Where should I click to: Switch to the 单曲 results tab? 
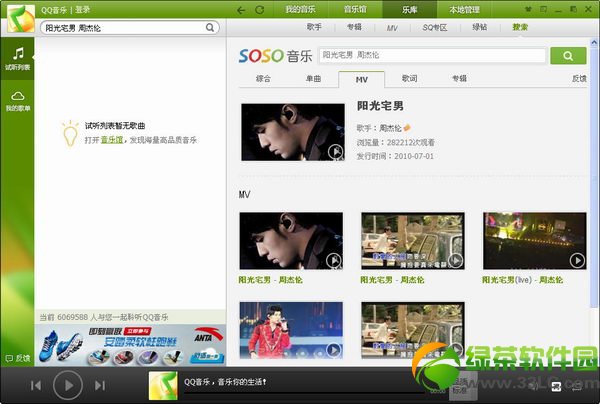point(313,79)
